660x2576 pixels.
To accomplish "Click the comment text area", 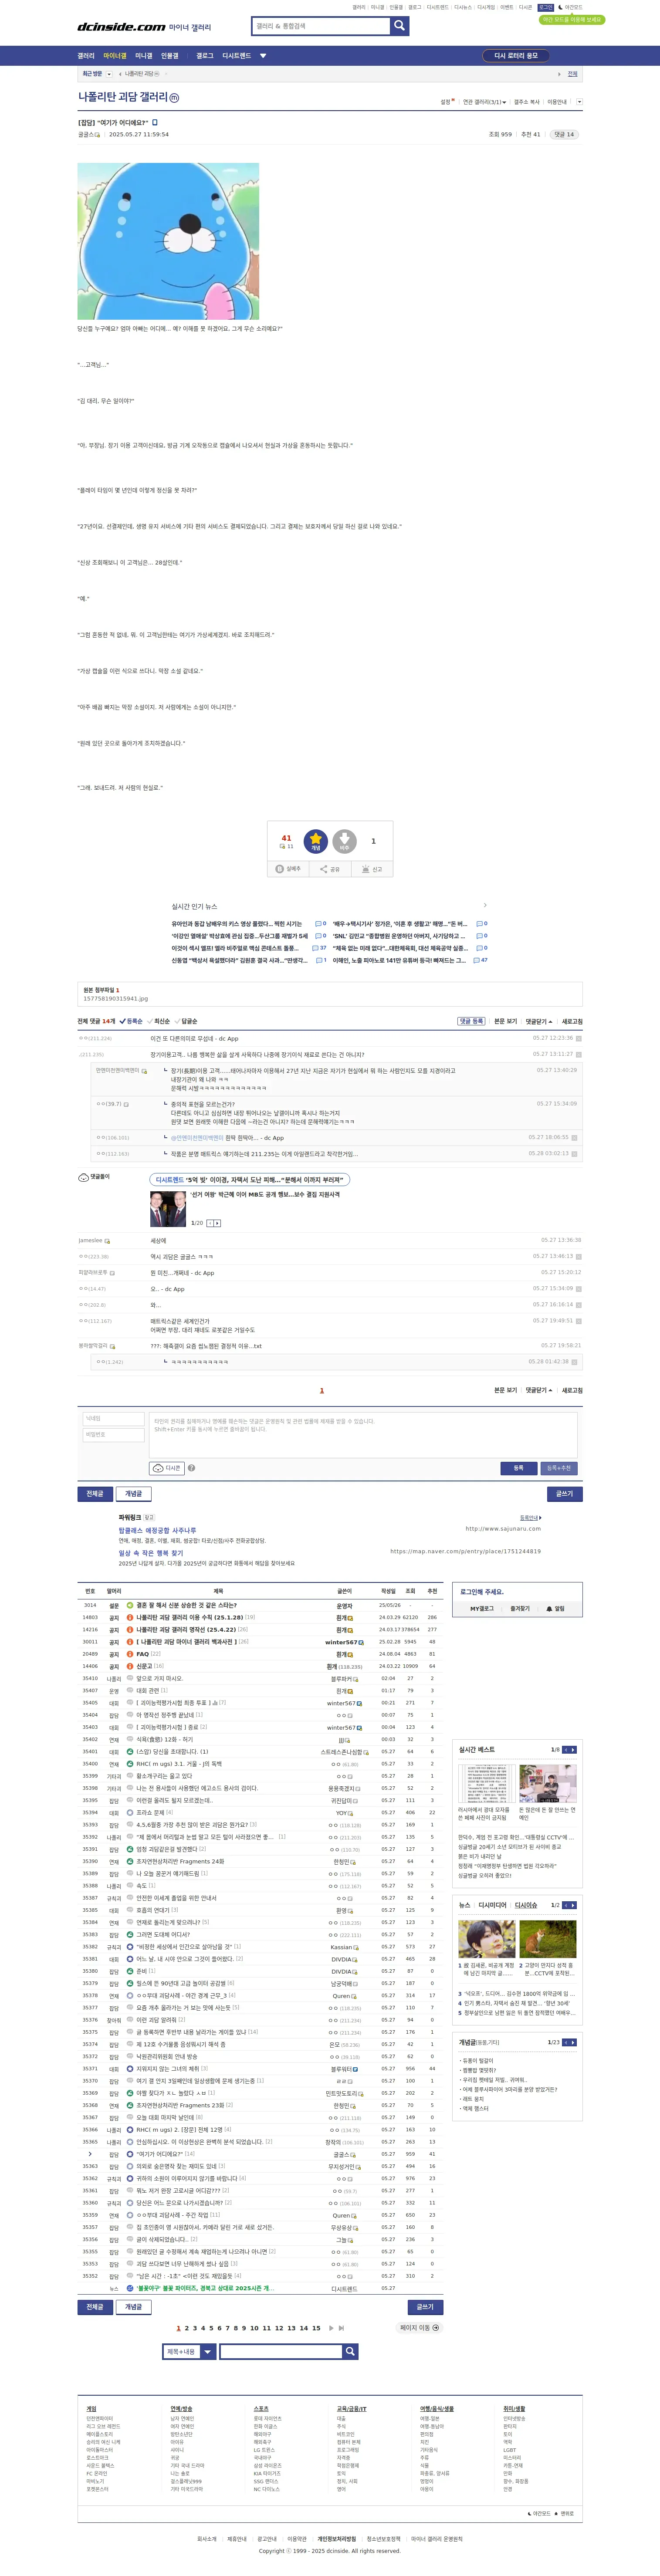I will tap(363, 1435).
